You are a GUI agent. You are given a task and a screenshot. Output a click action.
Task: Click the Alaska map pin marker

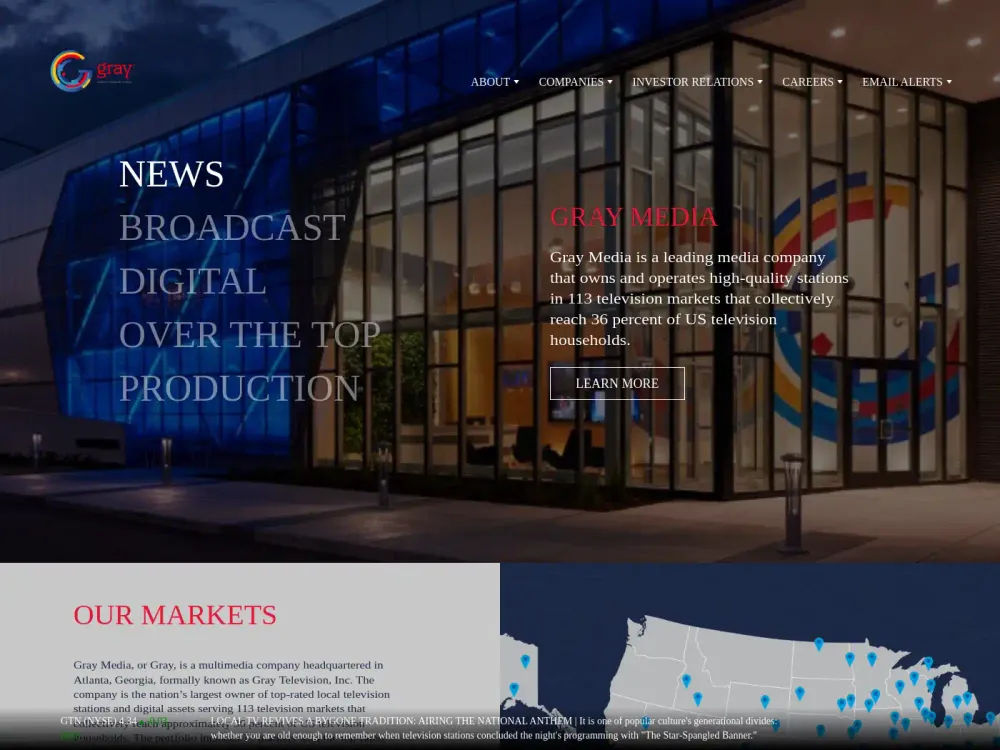525,661
